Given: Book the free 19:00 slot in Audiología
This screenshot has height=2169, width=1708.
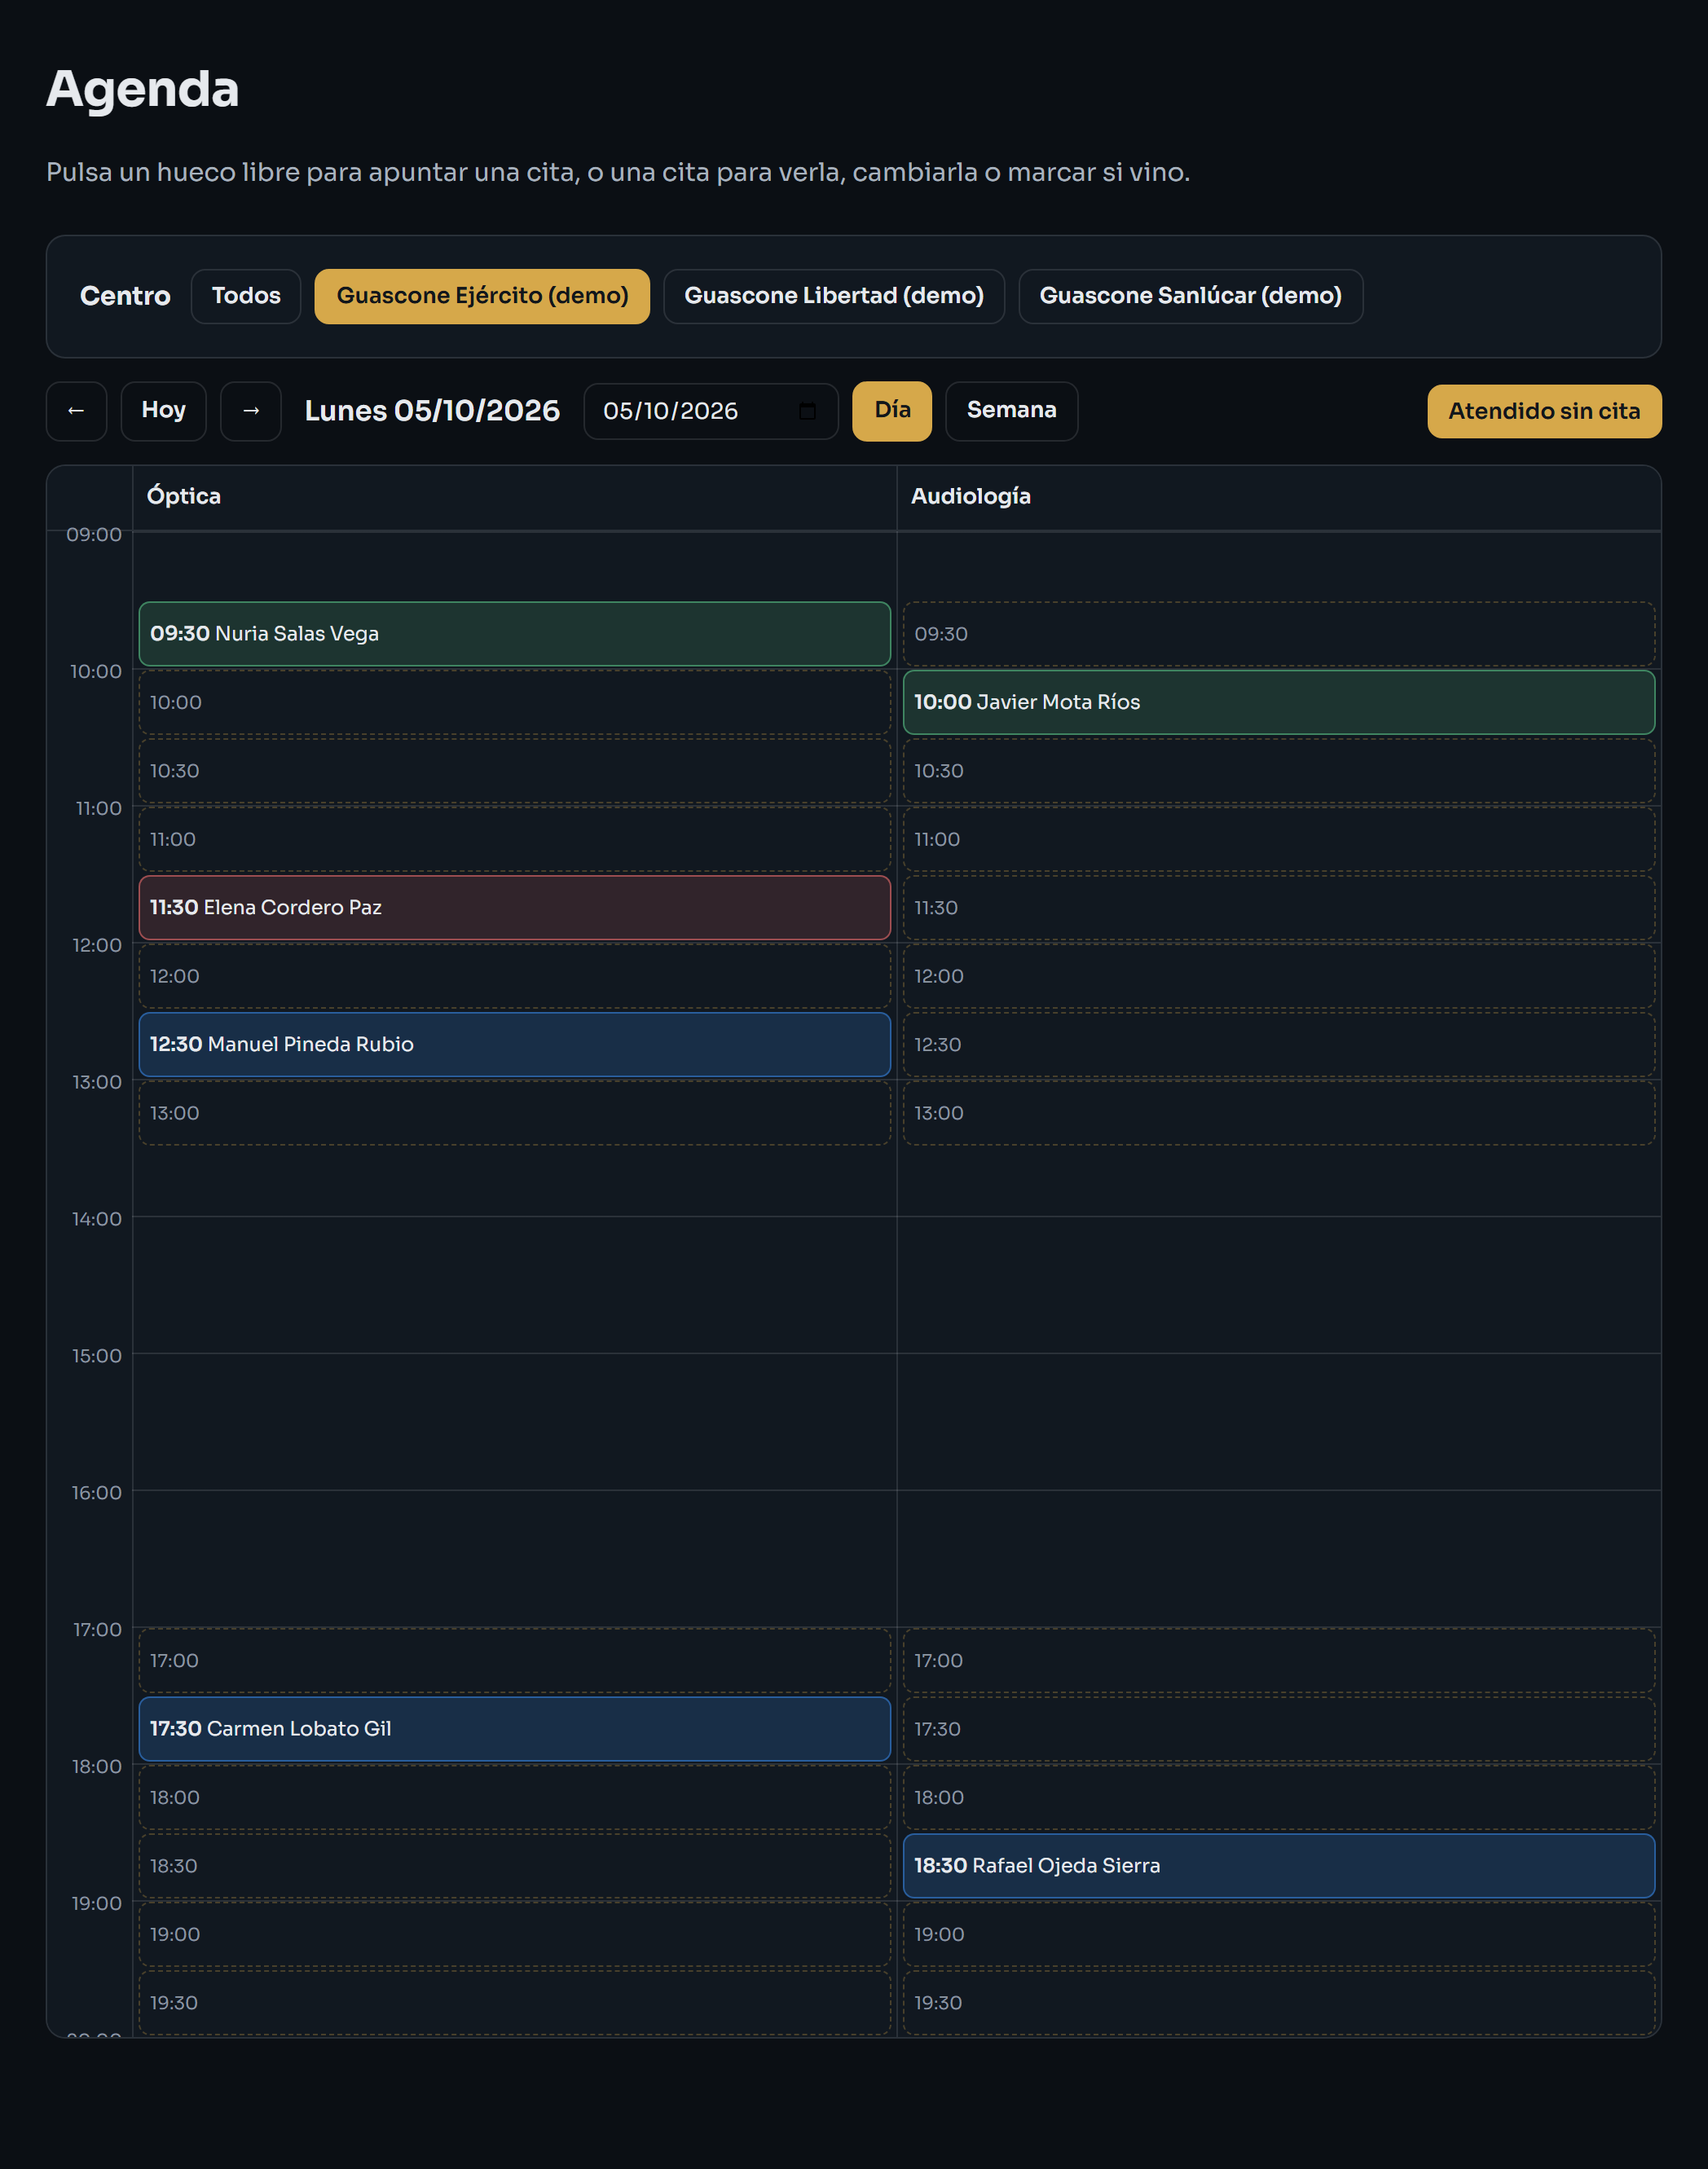Looking at the screenshot, I should pyautogui.click(x=1279, y=1935).
